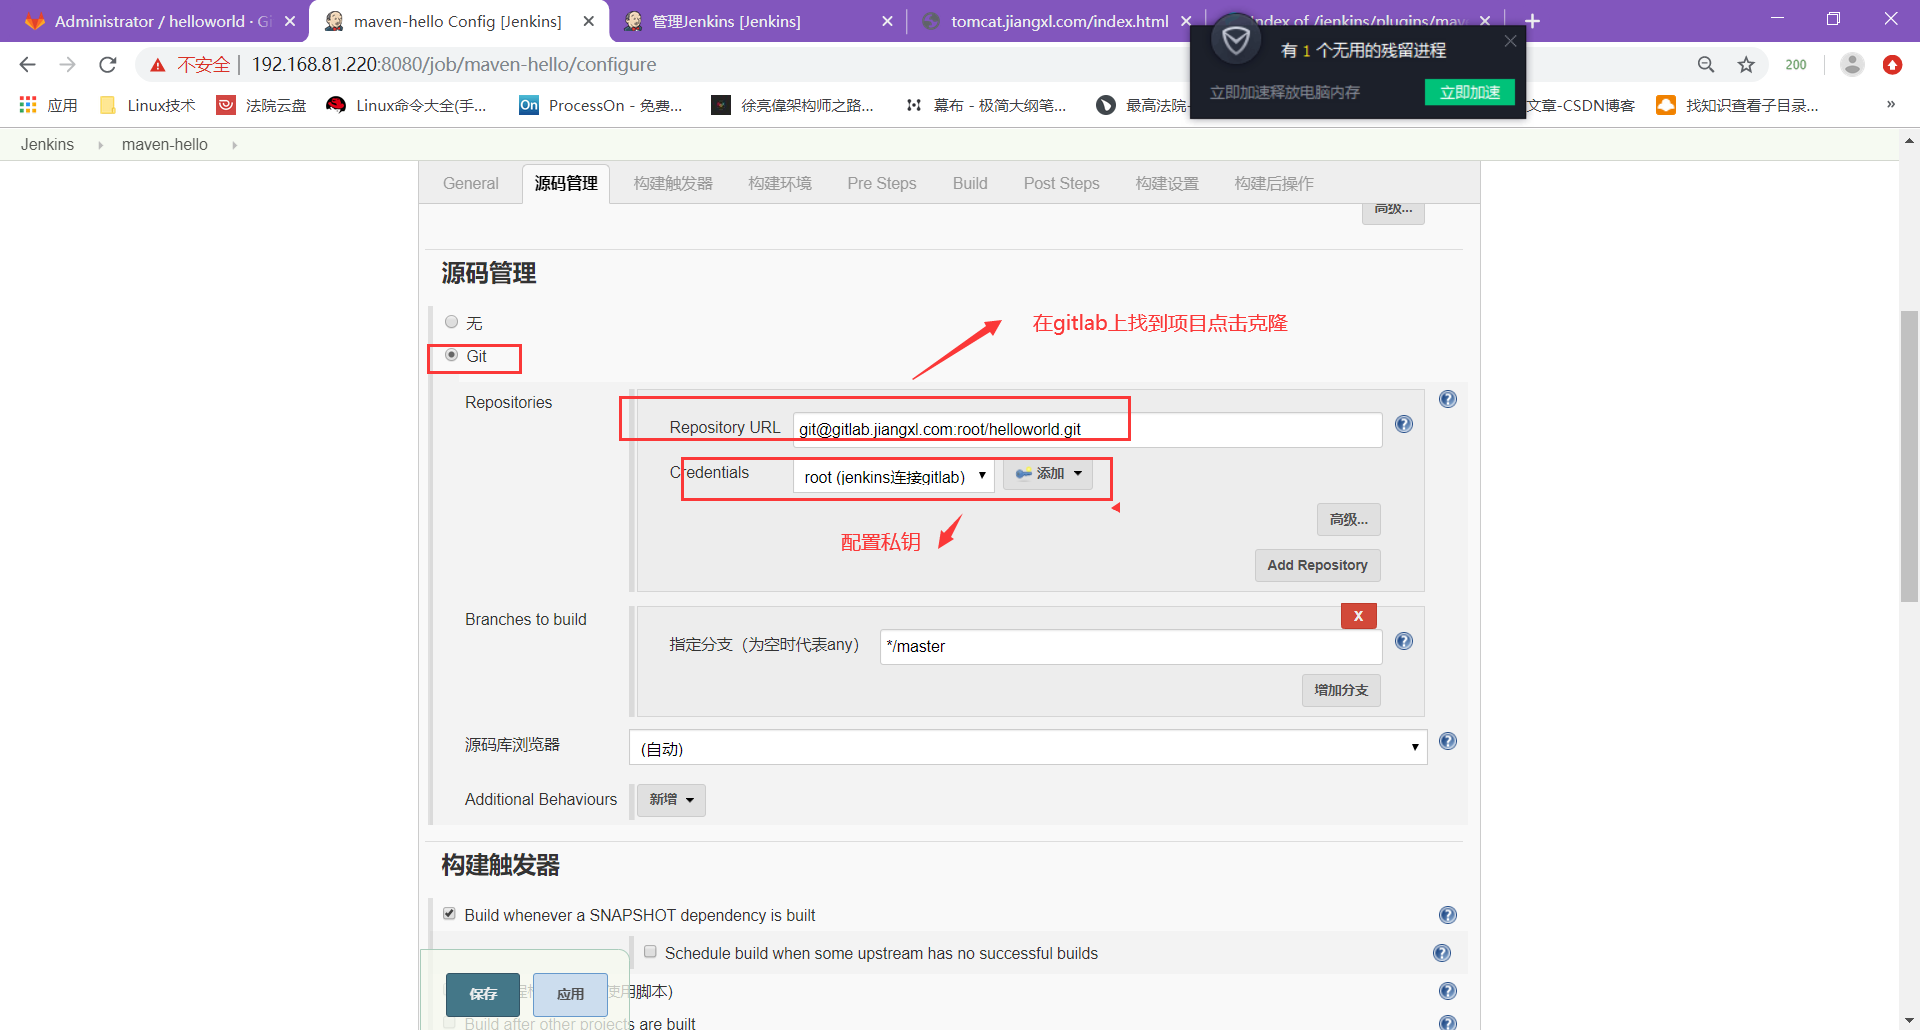This screenshot has height=1030, width=1920.
Task: Expand the Jenkins breadcrumb arrow
Action: tap(100, 145)
